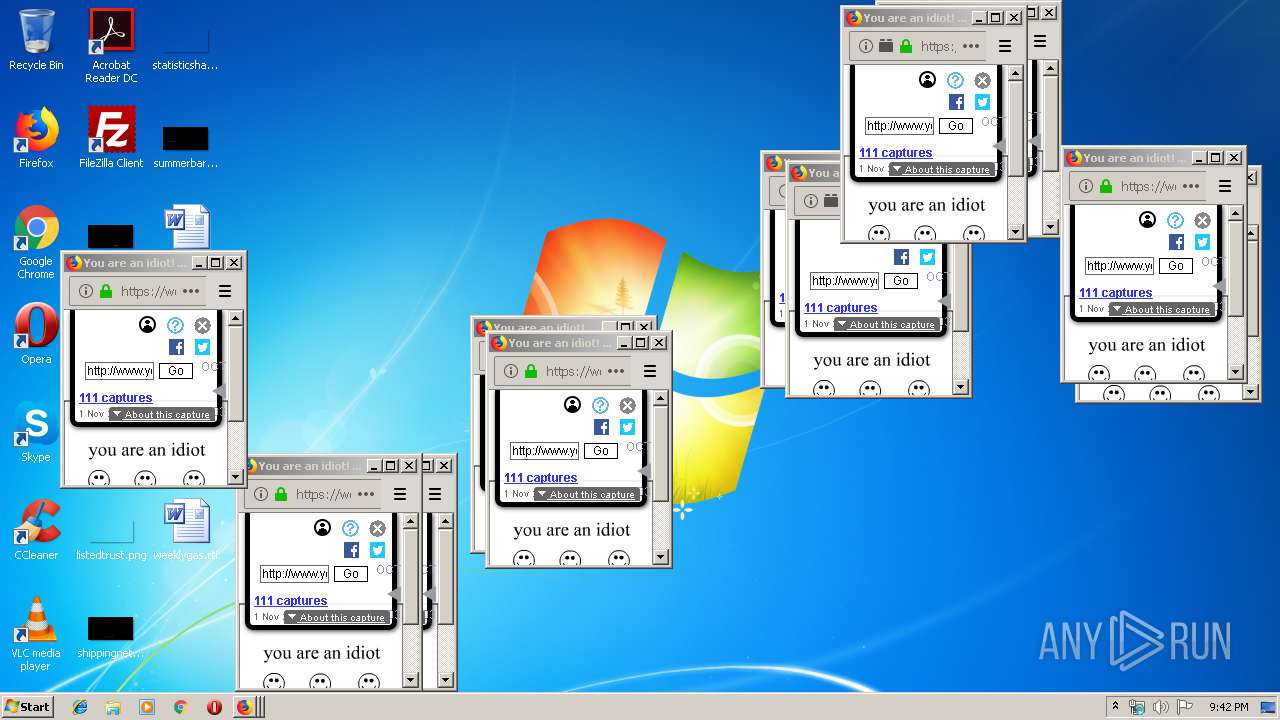The width and height of the screenshot is (1280, 720).
Task: Select the summerbar desktop file
Action: 186,146
